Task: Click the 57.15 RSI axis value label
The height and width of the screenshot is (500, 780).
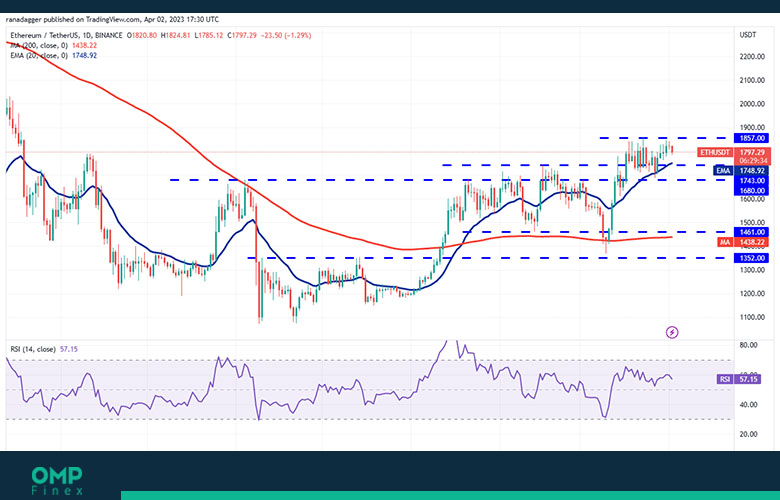Action: click(748, 379)
